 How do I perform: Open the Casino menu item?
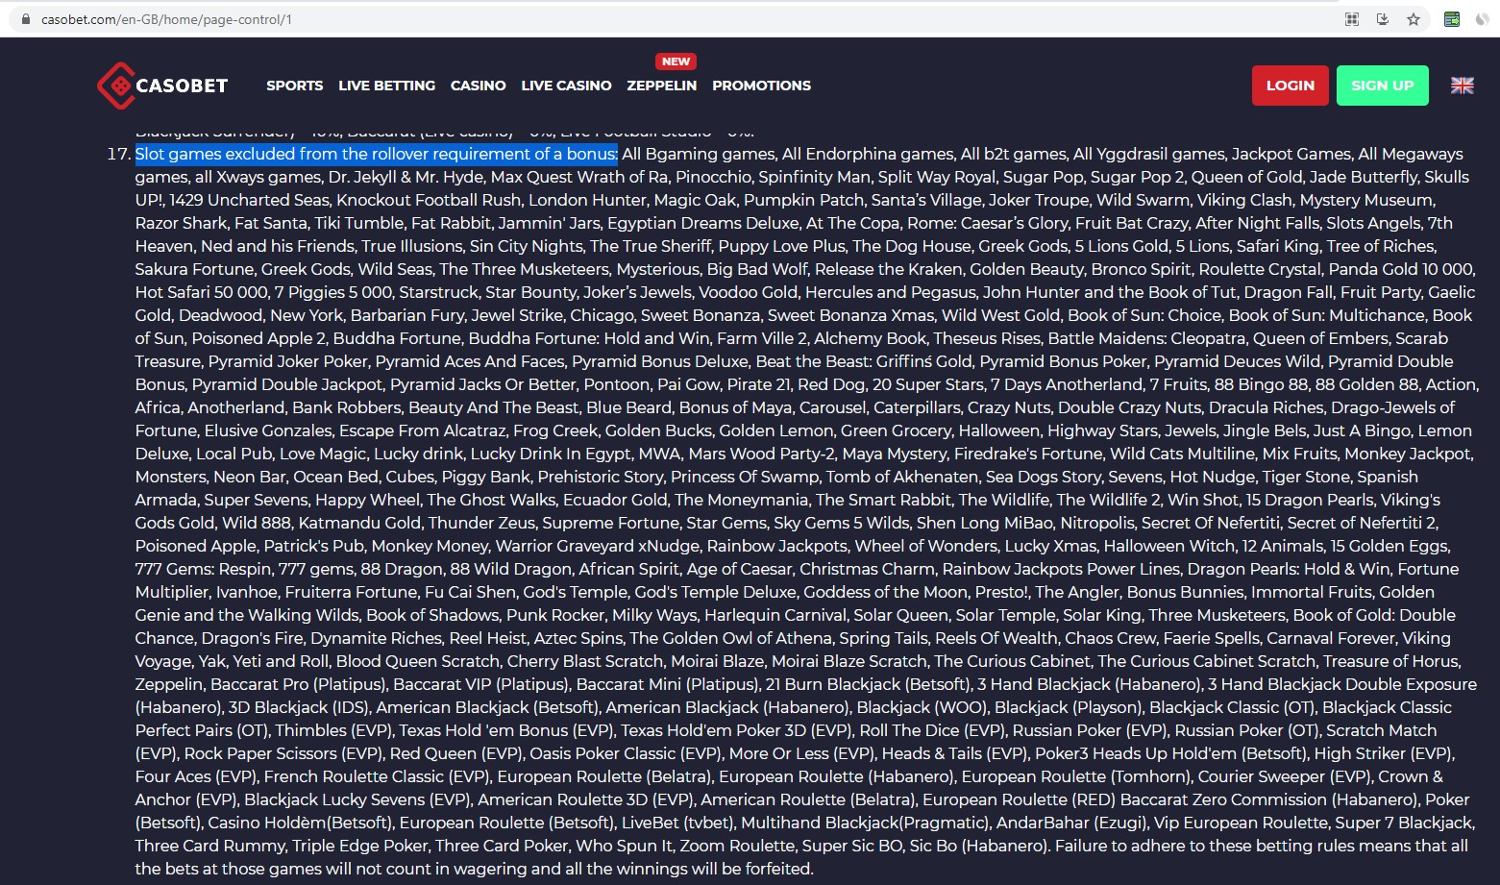click(x=478, y=86)
